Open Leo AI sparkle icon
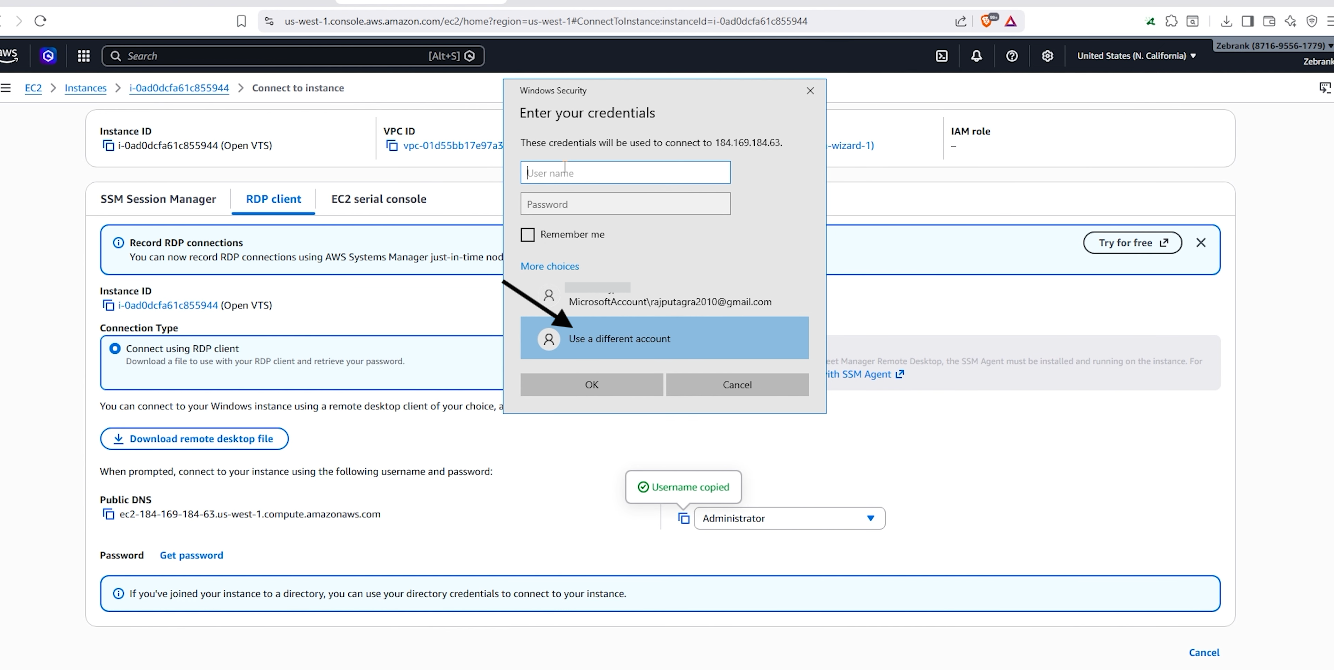Viewport: 1334px width, 670px height. pos(1290,21)
